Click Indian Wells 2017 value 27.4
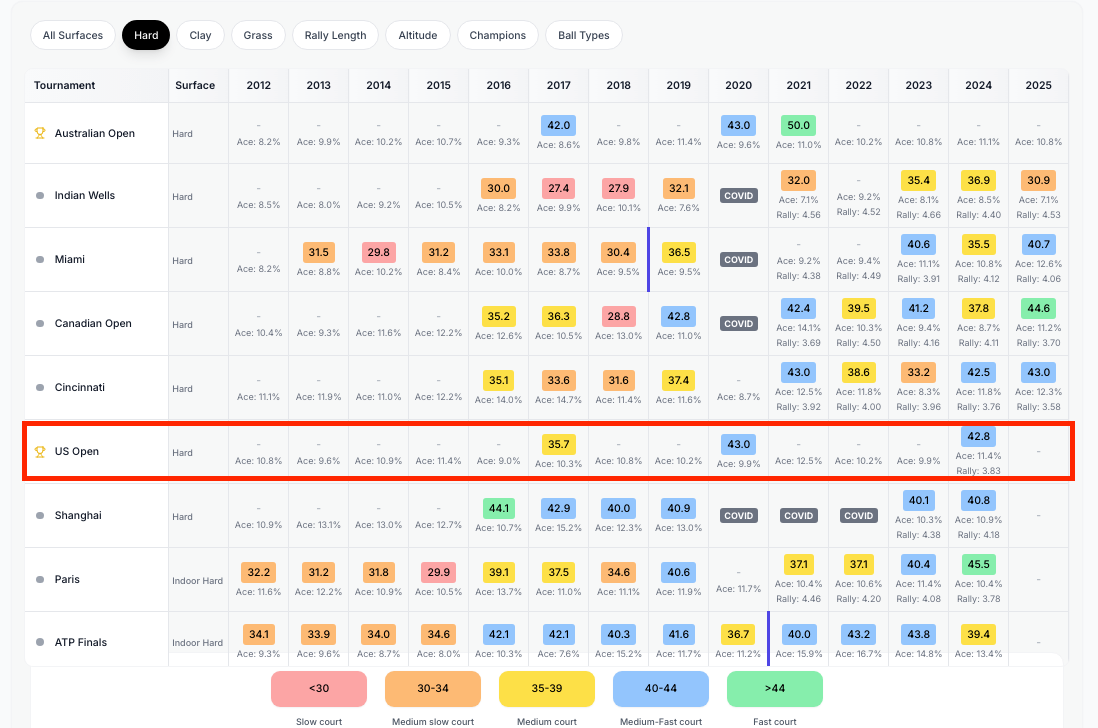This screenshot has height=728, width=1098. [558, 188]
